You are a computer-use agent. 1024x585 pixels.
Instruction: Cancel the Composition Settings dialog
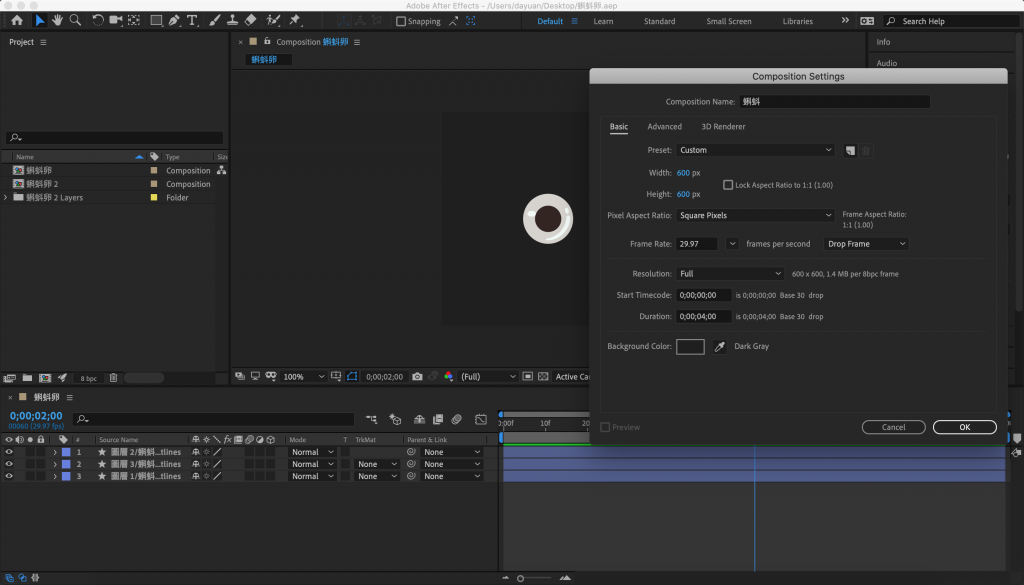click(x=893, y=427)
